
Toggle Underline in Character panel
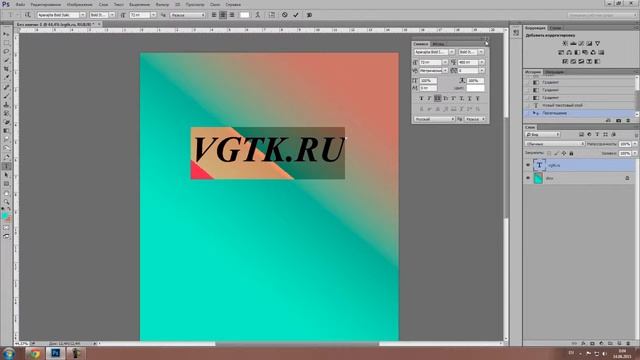tap(469, 98)
